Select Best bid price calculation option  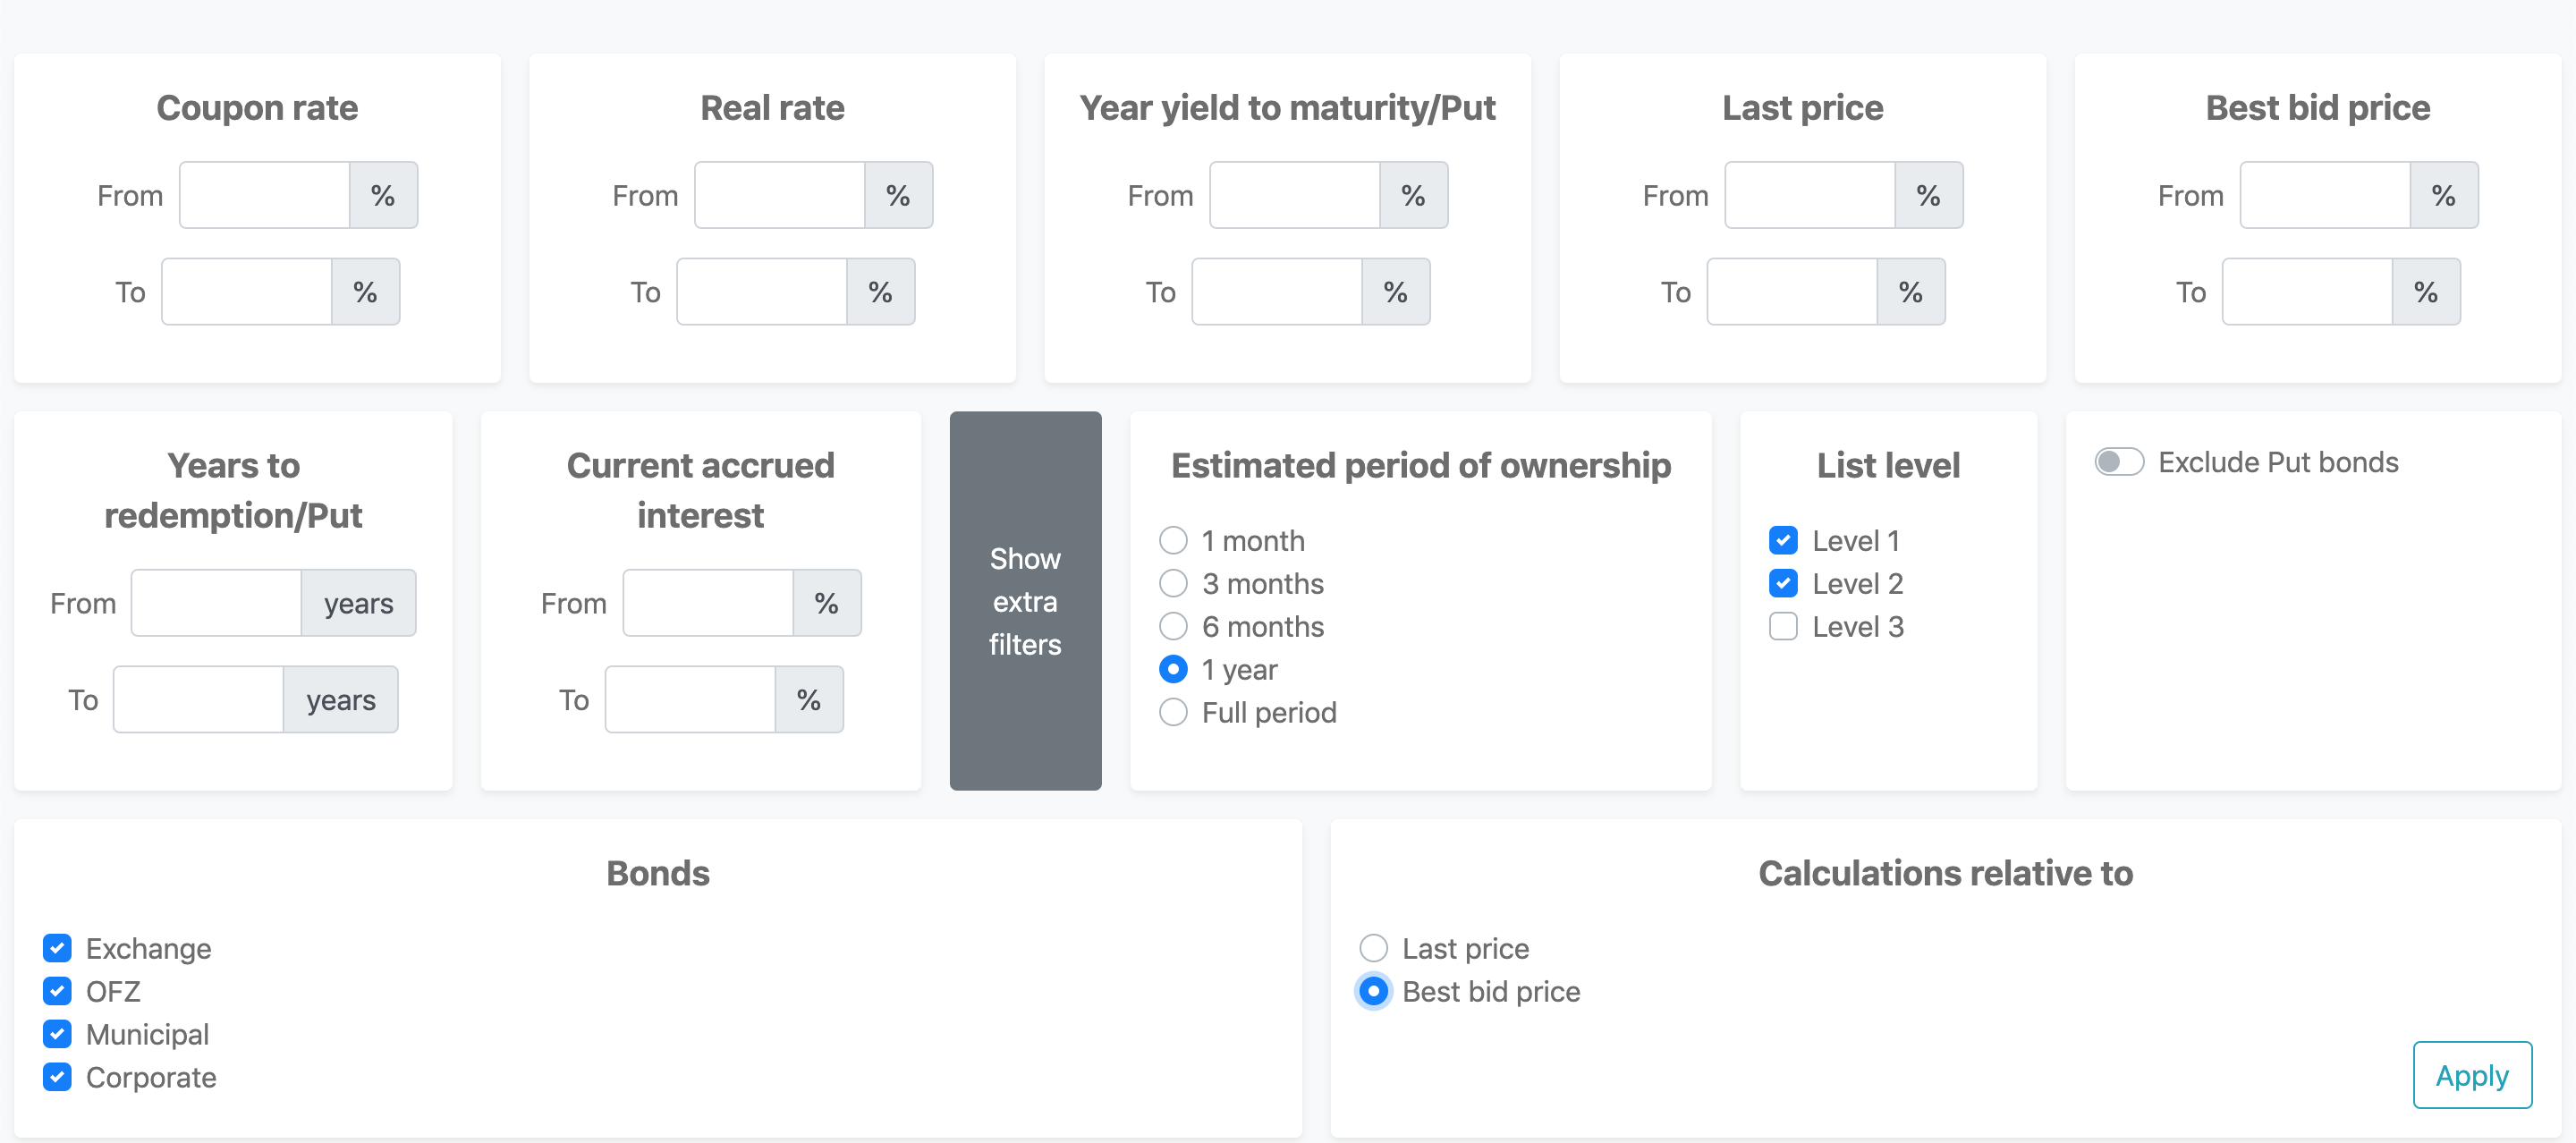[1373, 991]
